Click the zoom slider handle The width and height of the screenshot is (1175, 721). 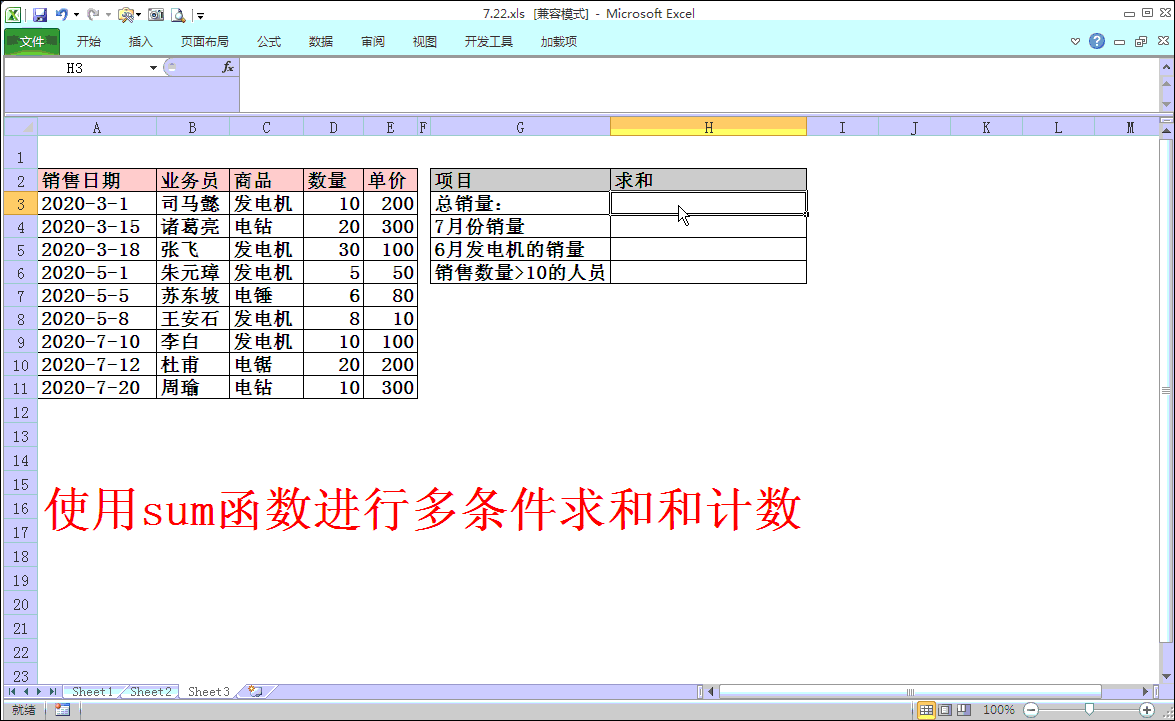click(1089, 710)
